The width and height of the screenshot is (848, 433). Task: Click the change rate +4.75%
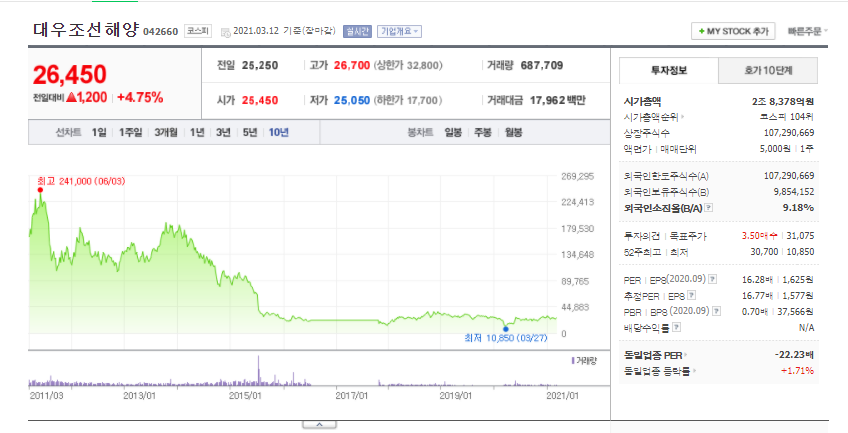click(140, 98)
